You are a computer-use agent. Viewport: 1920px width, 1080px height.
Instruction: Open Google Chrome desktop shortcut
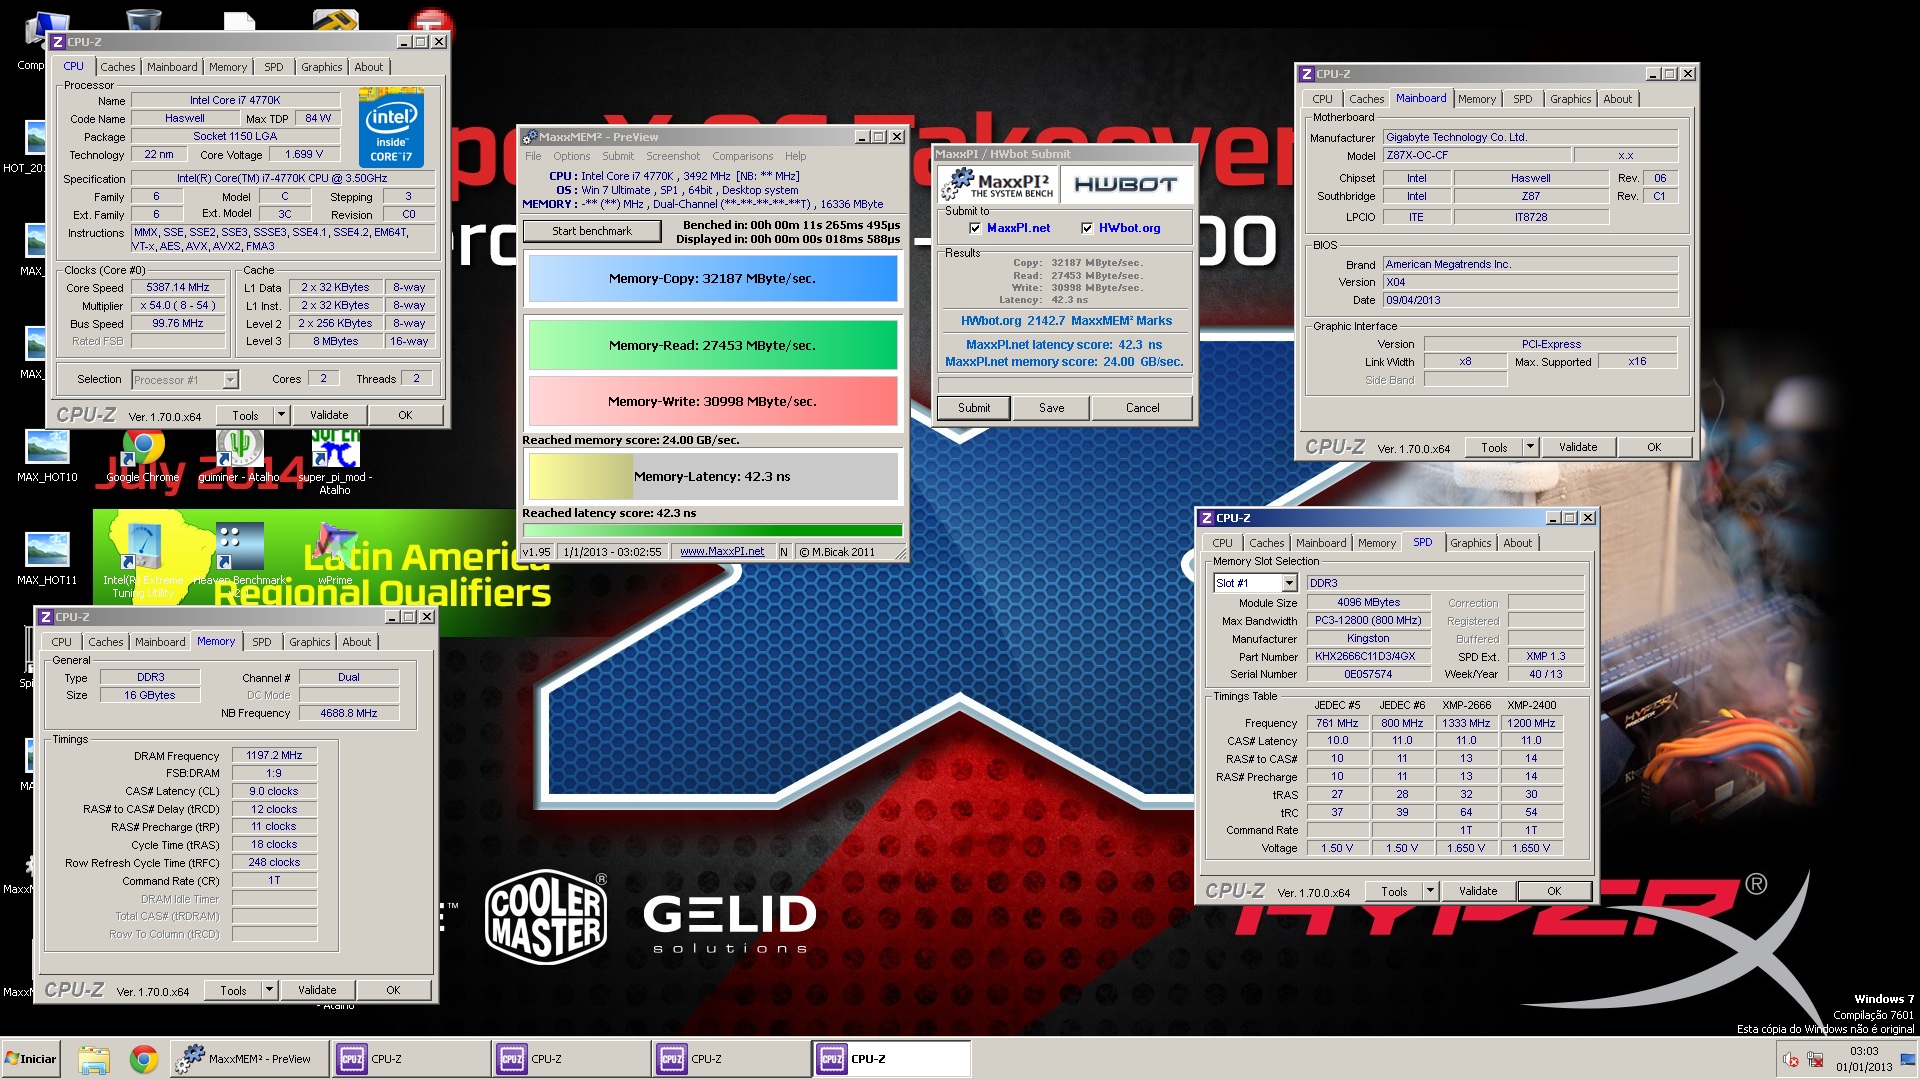[x=143, y=458]
